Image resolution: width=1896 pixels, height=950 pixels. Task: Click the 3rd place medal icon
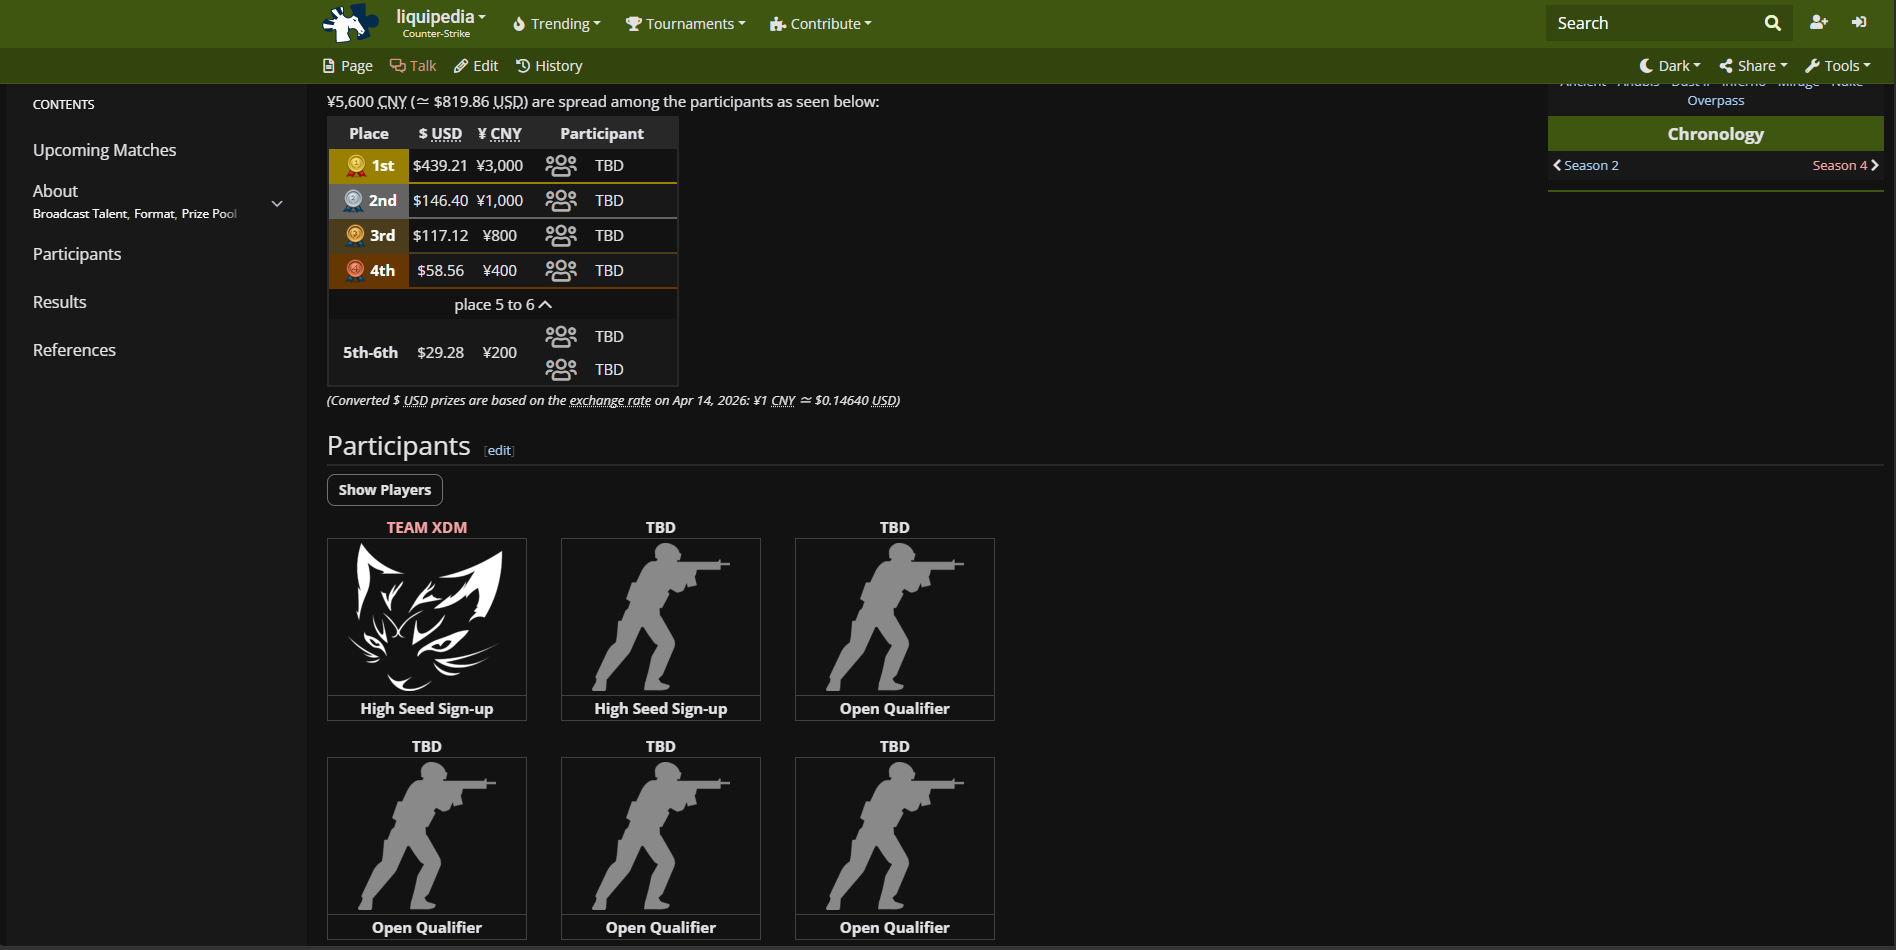(x=355, y=235)
